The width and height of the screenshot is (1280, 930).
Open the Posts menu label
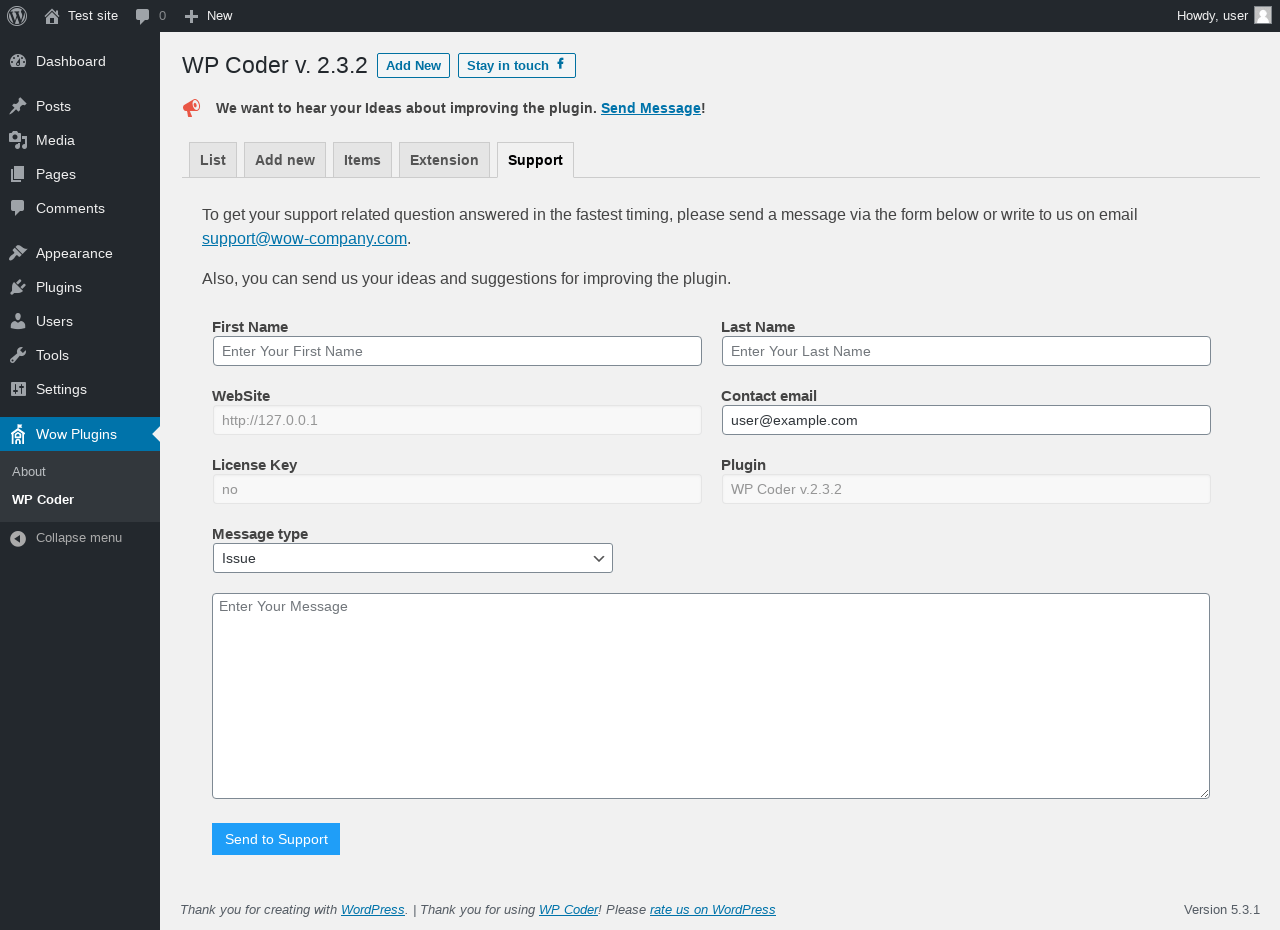[53, 106]
